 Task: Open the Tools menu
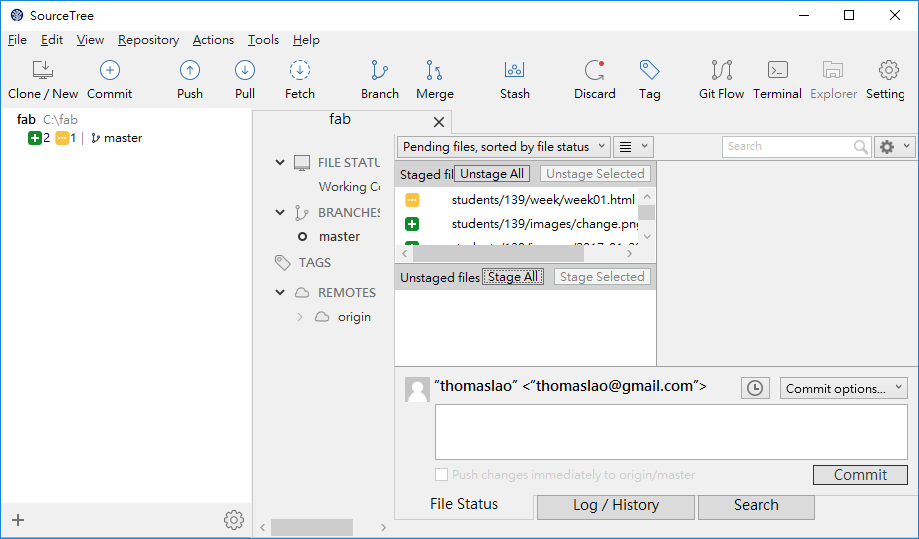(x=263, y=40)
